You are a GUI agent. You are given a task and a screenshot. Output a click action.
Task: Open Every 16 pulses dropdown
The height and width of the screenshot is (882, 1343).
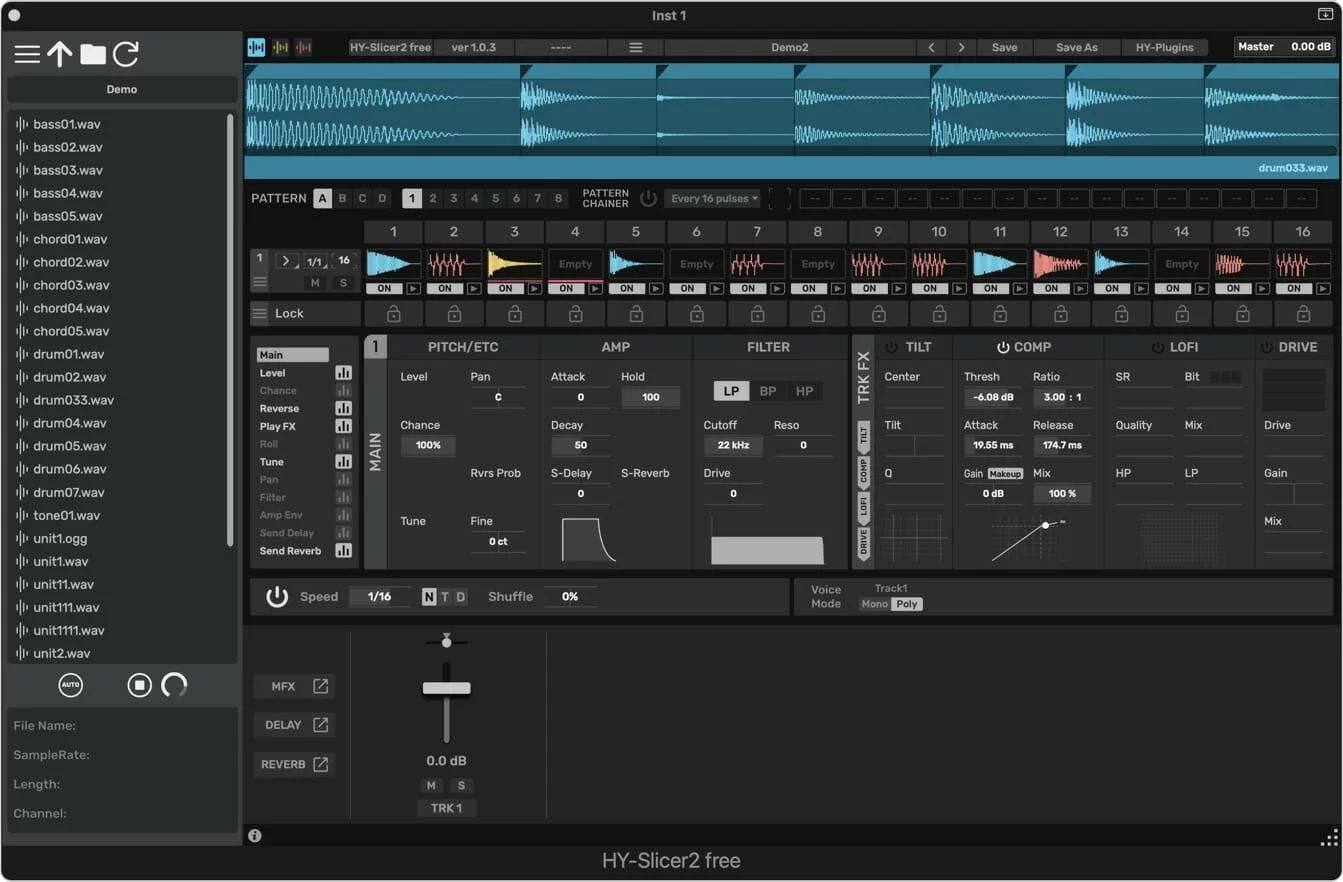tap(712, 198)
